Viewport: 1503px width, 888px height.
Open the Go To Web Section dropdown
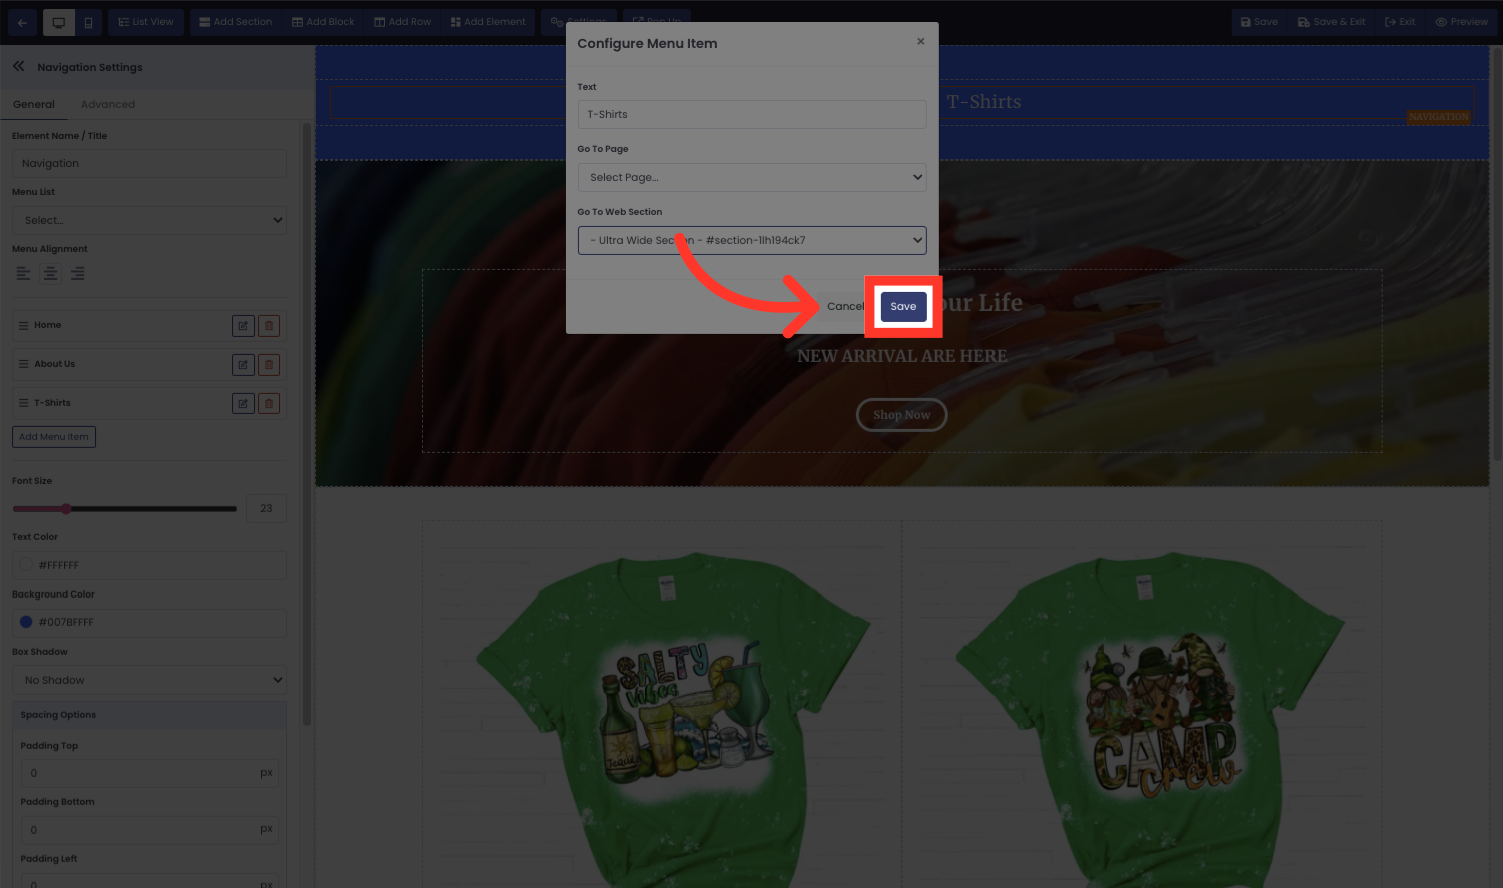(752, 240)
